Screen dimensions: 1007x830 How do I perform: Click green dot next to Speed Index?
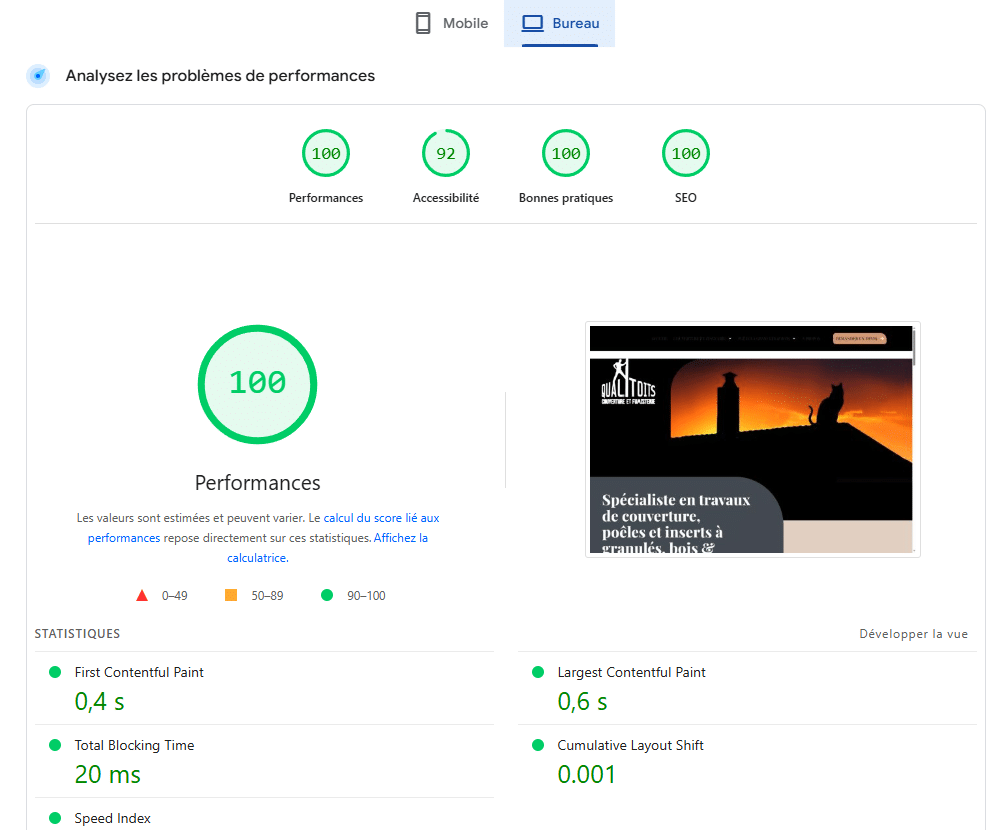[55, 818]
